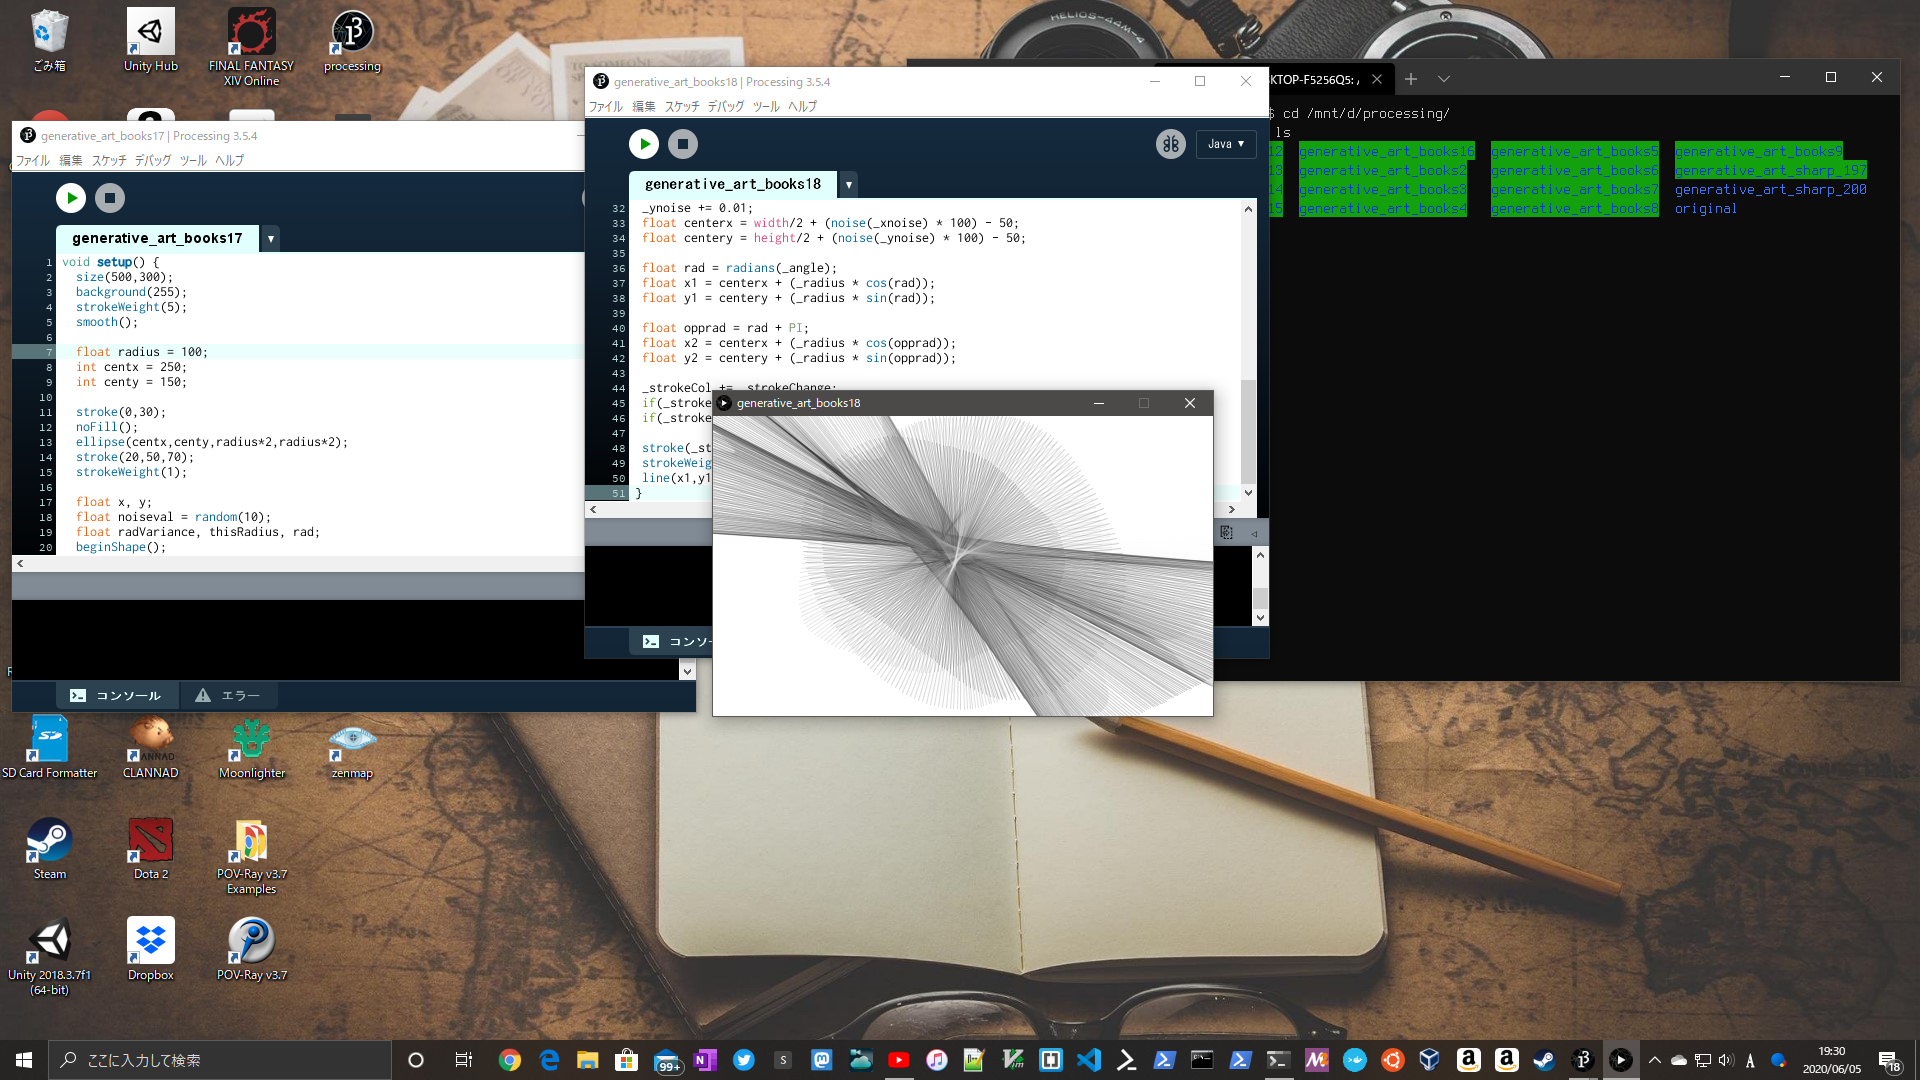Open the generative_art_books18 tab dropdown arrow

(x=849, y=184)
